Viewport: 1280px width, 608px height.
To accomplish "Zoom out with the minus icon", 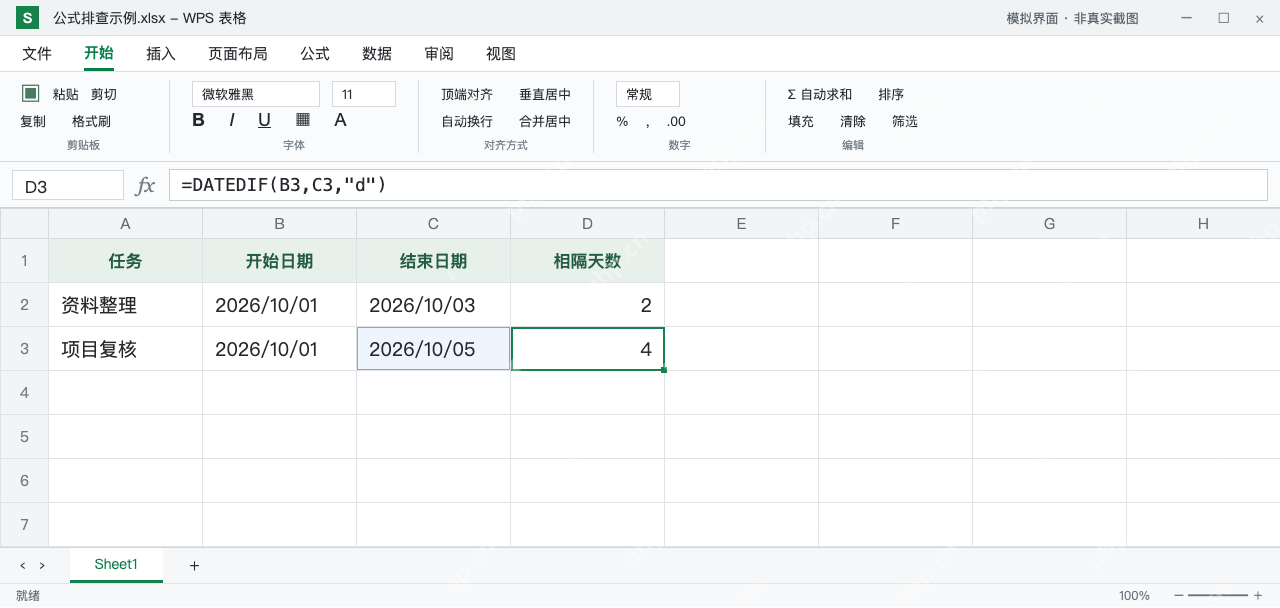I will tap(1179, 596).
